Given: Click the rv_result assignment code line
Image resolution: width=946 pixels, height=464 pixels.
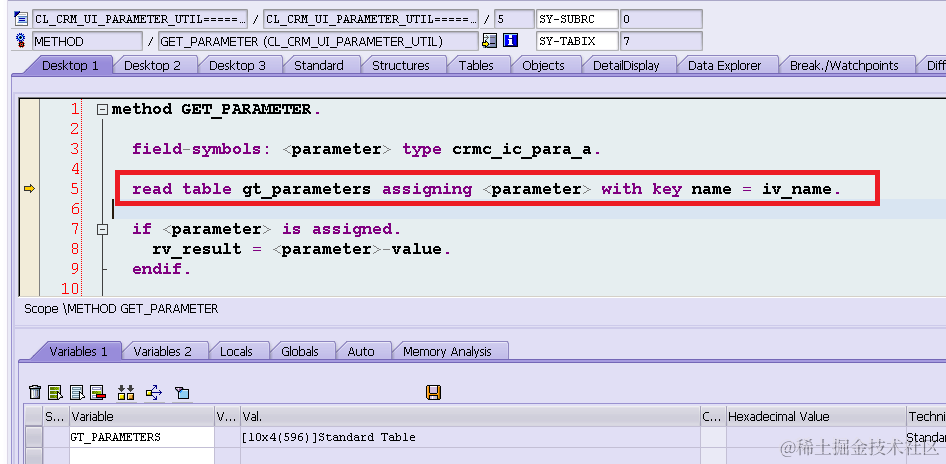Looking at the screenshot, I should (301, 249).
